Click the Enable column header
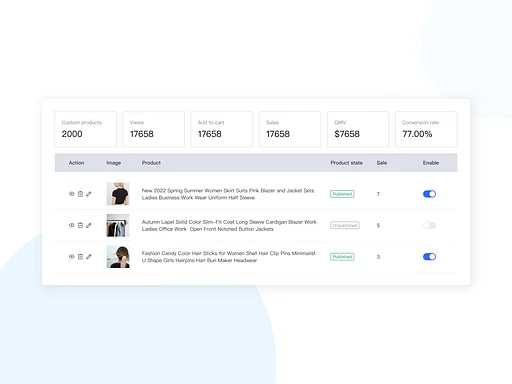The height and width of the screenshot is (384, 512). coord(431,163)
